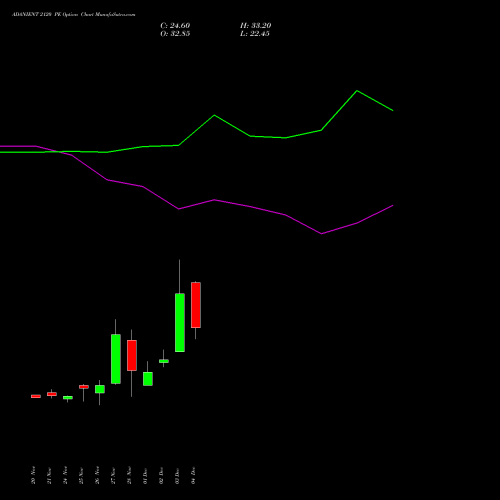This screenshot has width=500, height=500.
Task: Click the small red candlestick for 20 Nov
Action: pos(36,396)
